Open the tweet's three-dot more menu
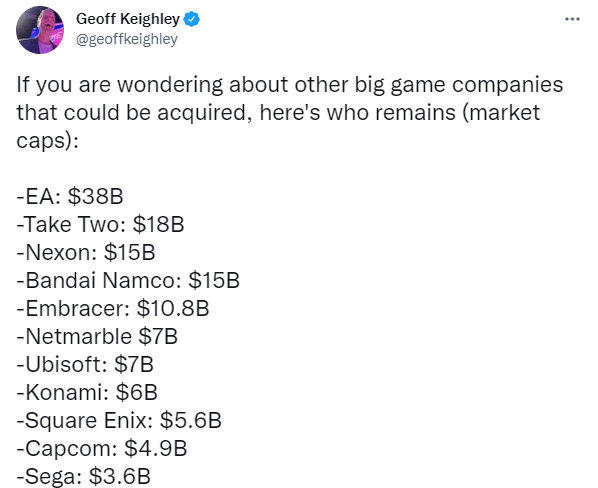 572,19
